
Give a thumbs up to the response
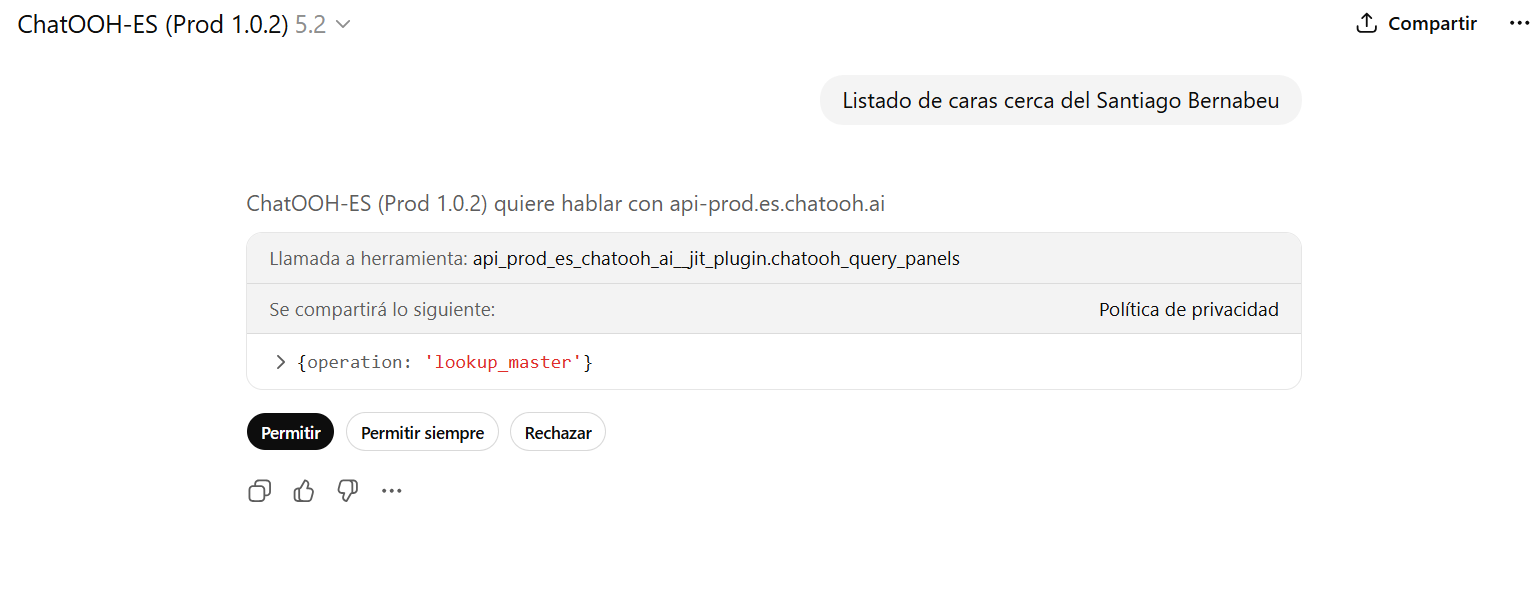pos(303,490)
